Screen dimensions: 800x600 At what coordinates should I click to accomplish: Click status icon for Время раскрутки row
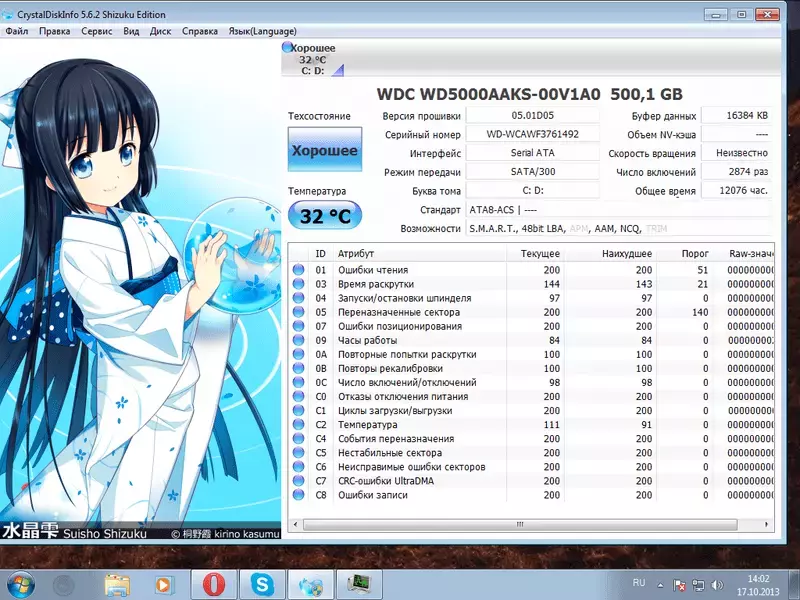coord(298,284)
